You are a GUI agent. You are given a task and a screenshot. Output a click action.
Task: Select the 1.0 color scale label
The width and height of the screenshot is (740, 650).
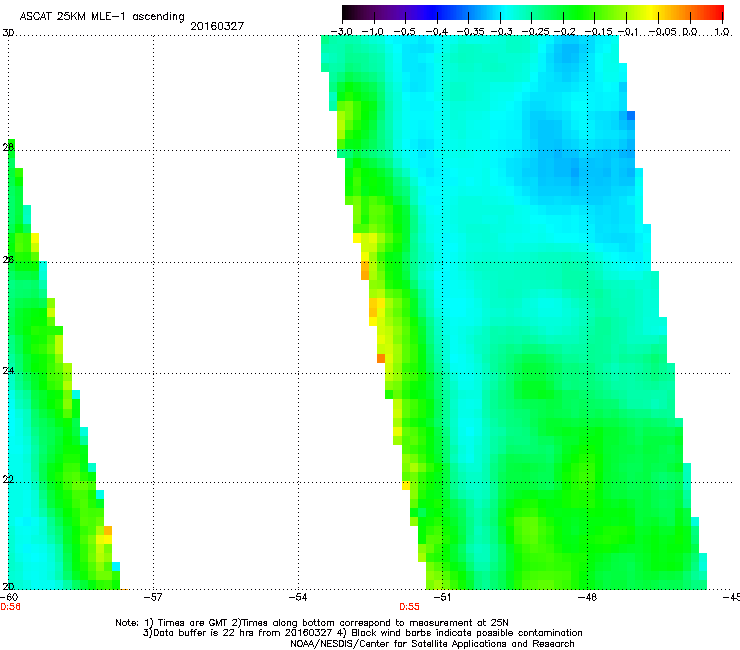coord(722,32)
